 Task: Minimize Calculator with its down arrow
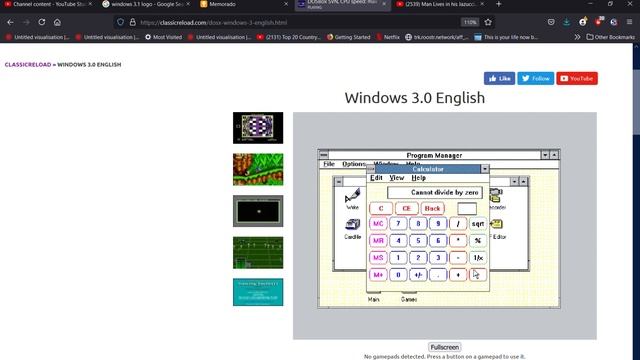pyautogui.click(x=484, y=169)
